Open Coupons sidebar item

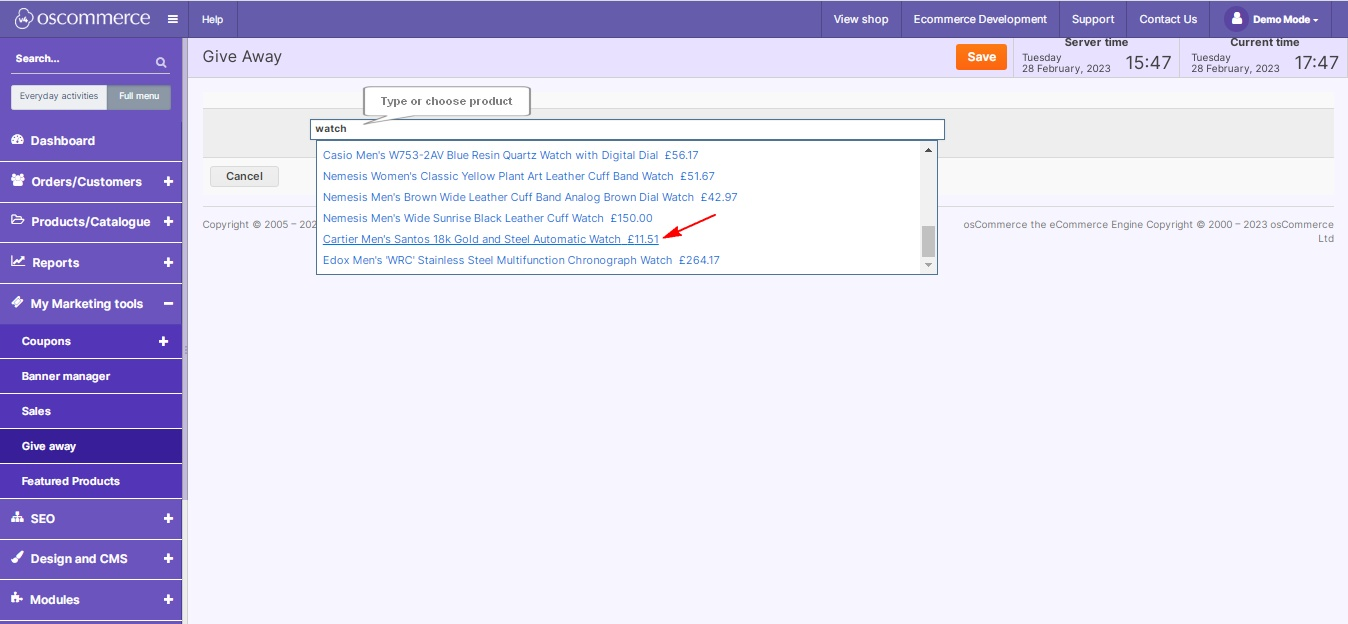click(46, 341)
